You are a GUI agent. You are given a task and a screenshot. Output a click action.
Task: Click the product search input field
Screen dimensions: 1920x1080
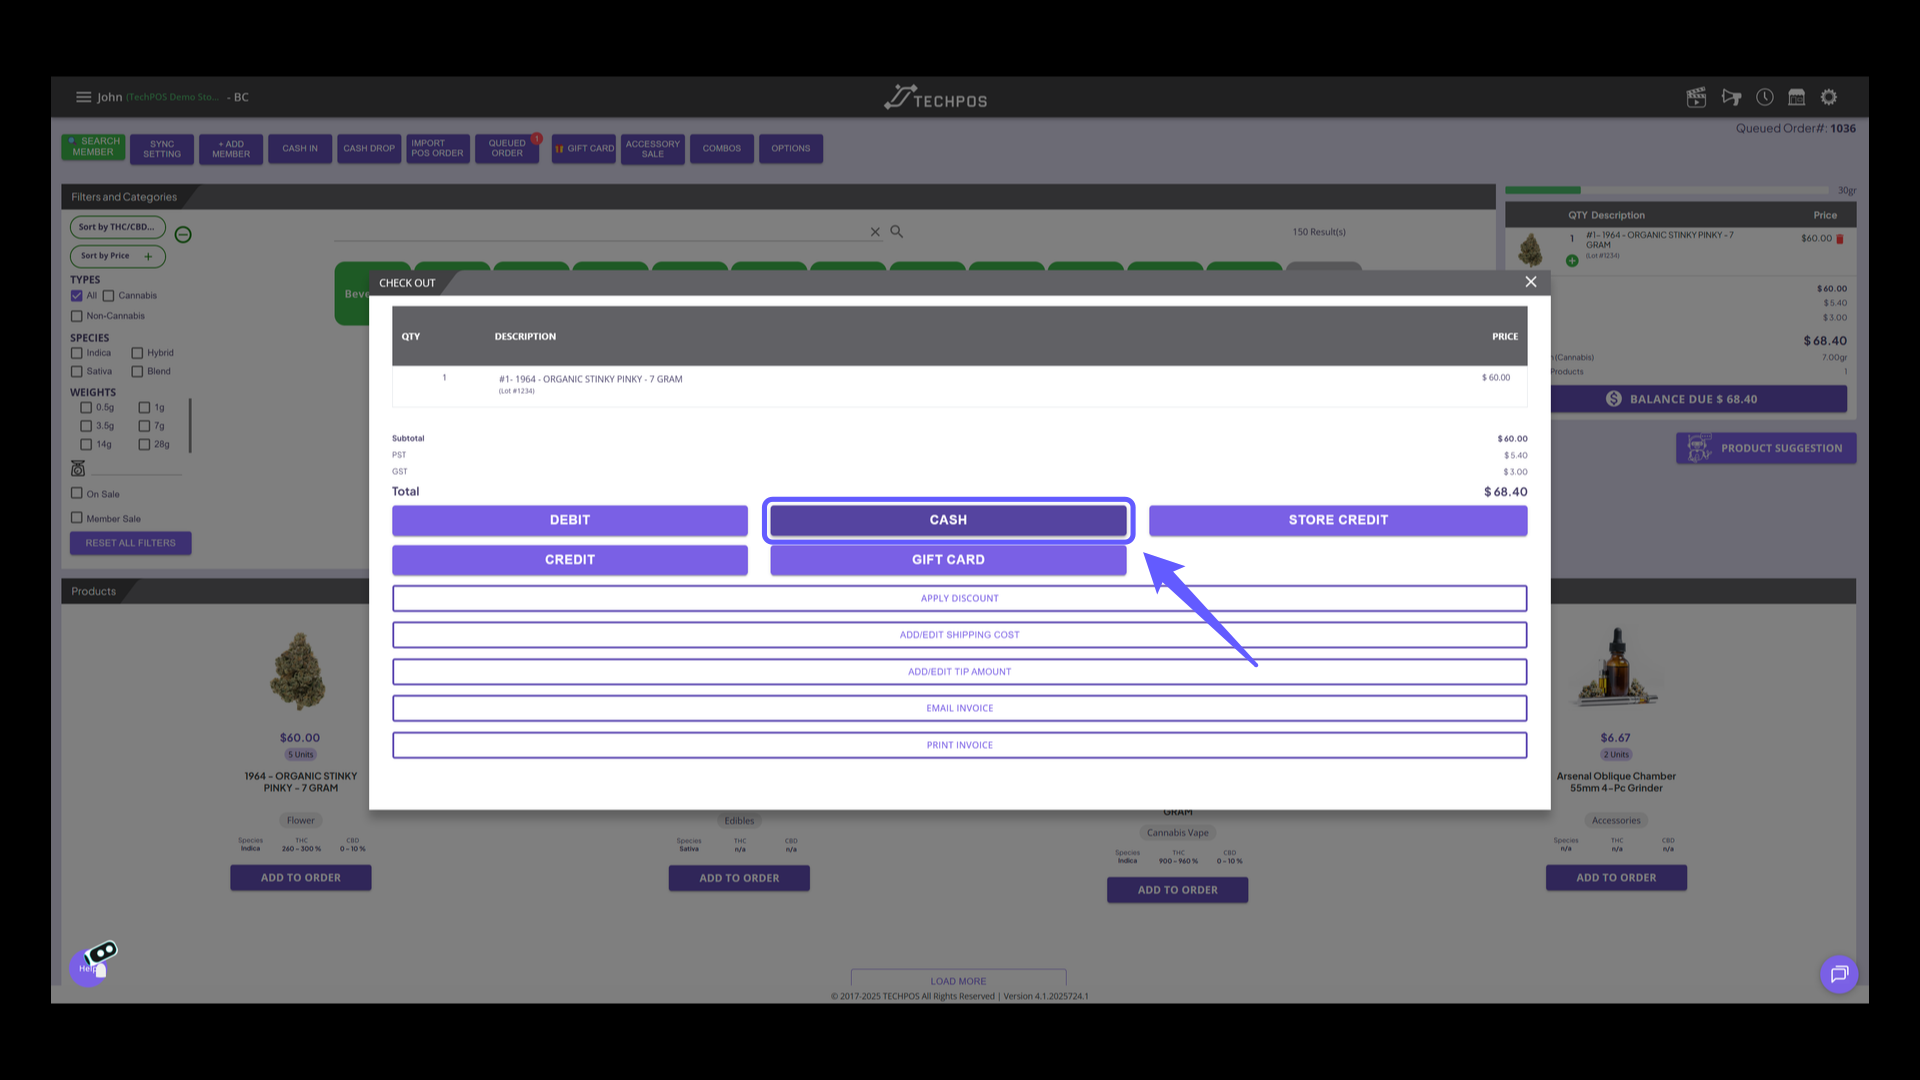point(600,231)
